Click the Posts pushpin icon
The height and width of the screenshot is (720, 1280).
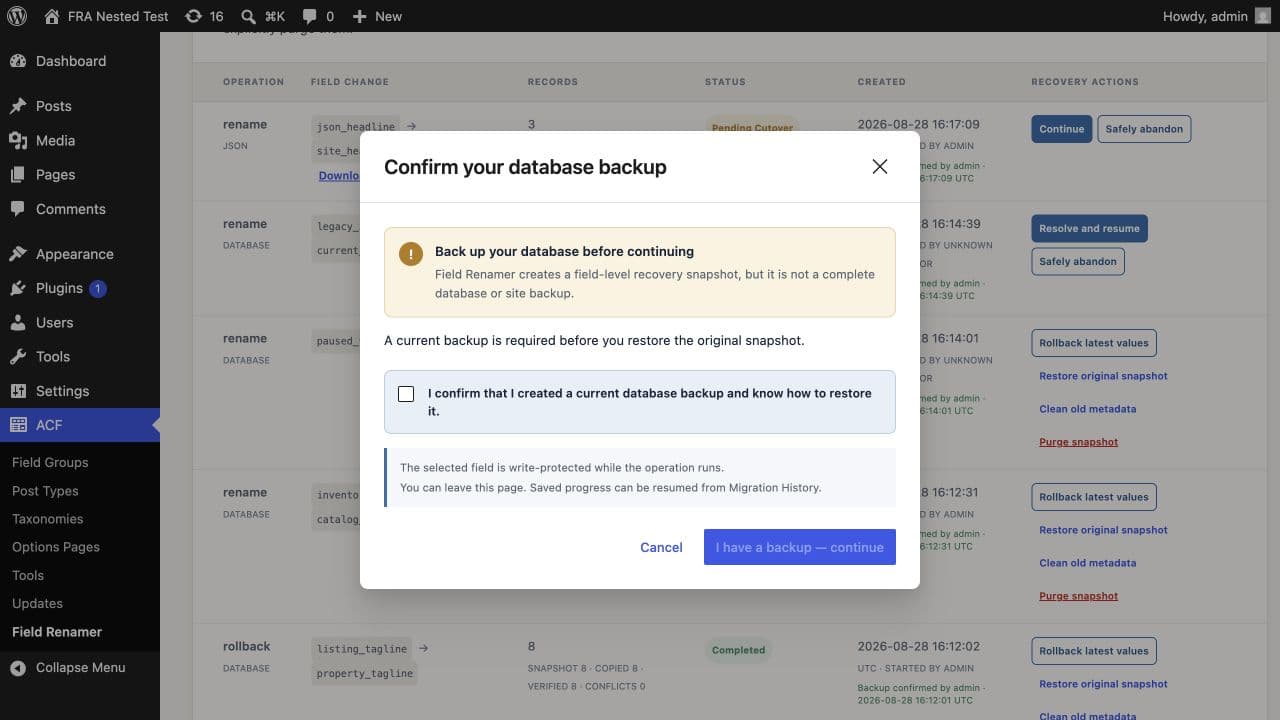pyautogui.click(x=18, y=106)
